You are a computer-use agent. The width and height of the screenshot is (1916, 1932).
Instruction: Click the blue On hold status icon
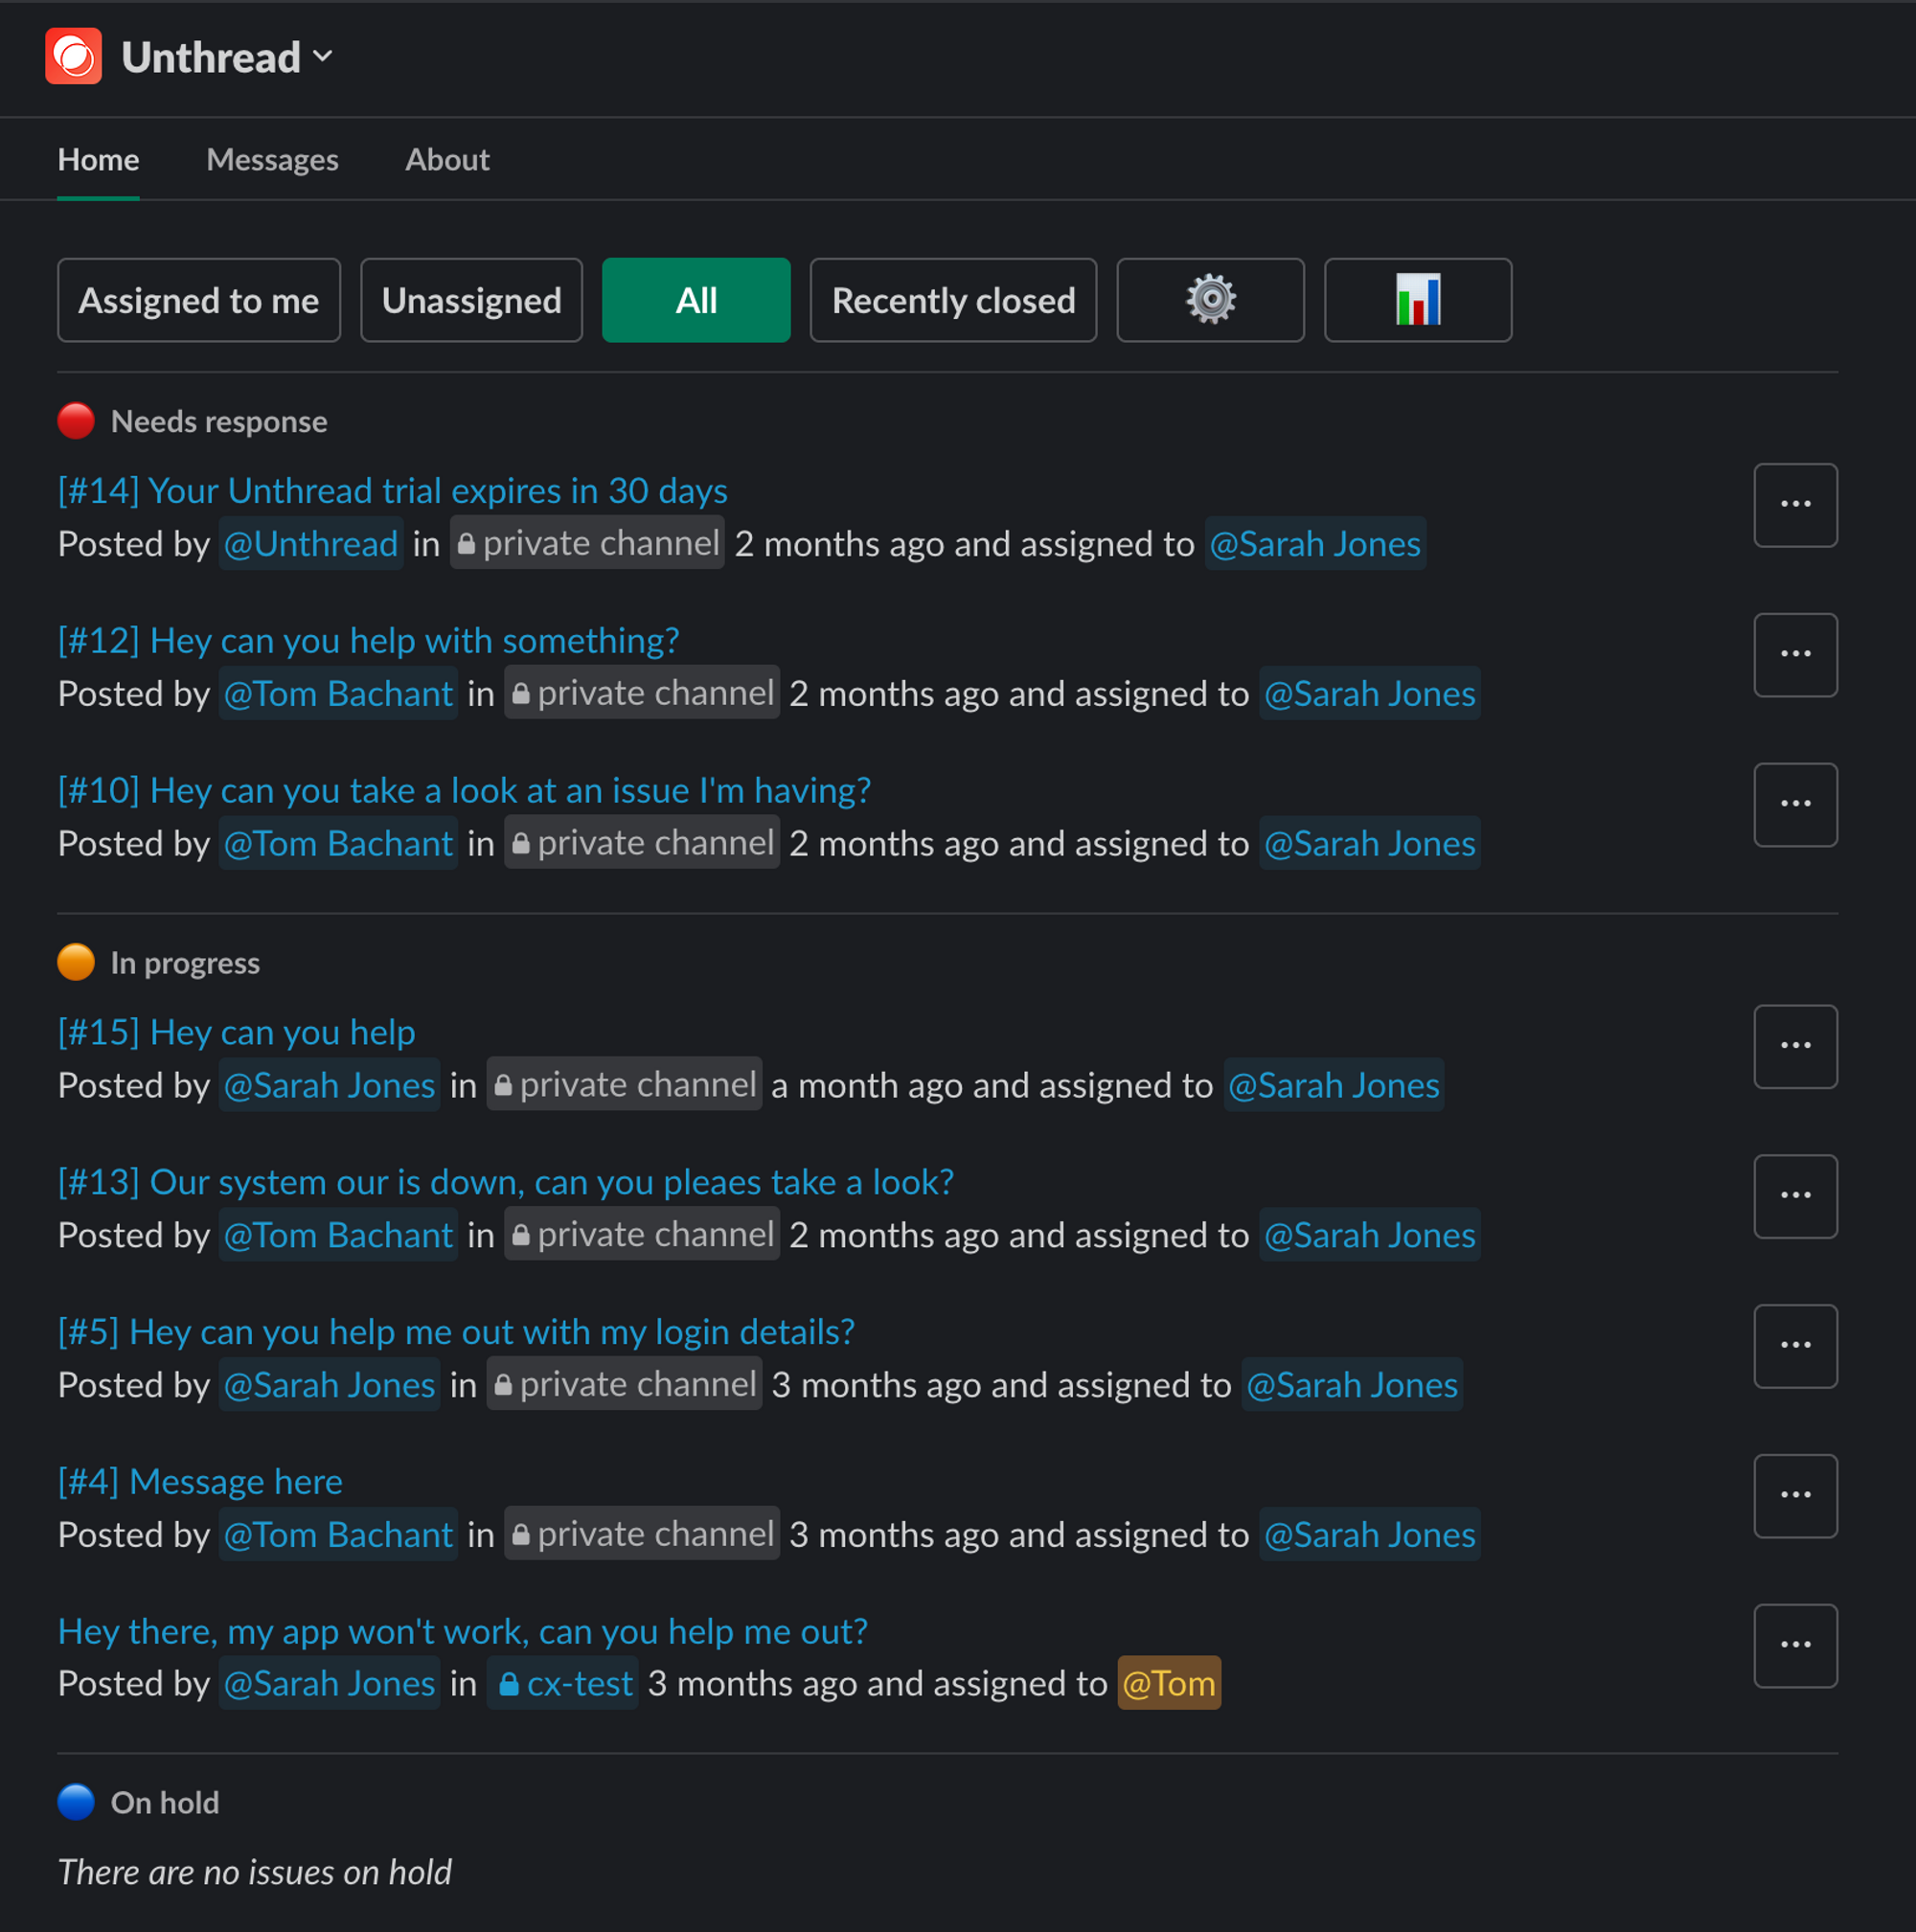click(75, 1803)
